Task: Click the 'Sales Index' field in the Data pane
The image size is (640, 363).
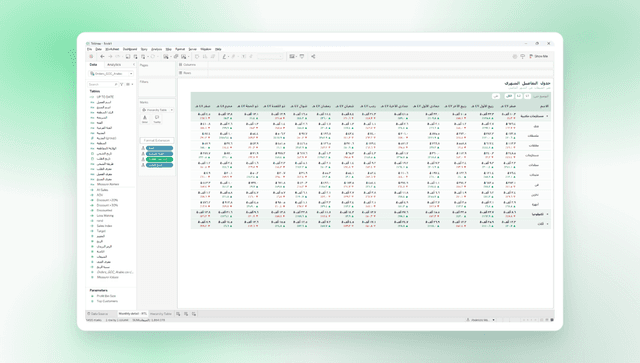Action: pos(104,226)
